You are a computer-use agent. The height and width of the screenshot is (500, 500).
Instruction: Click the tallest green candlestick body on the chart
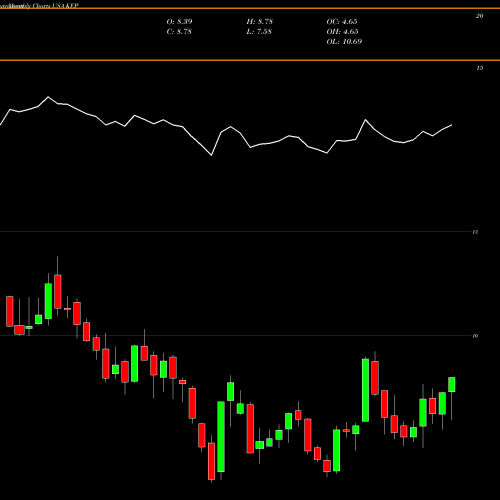pyautogui.click(x=221, y=437)
